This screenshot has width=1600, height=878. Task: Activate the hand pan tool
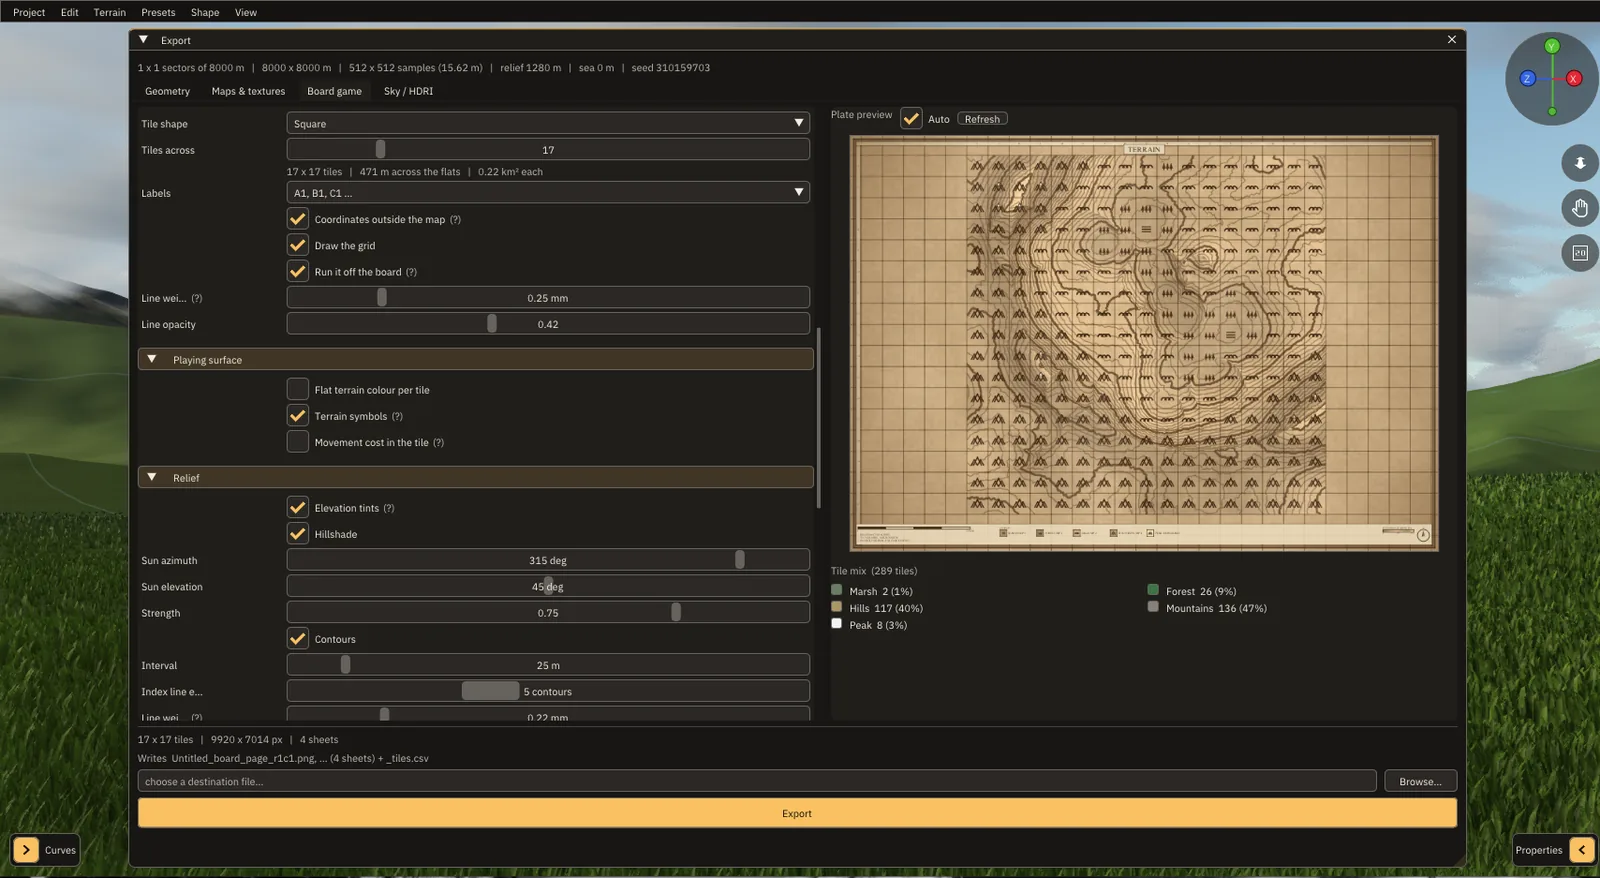pos(1580,208)
